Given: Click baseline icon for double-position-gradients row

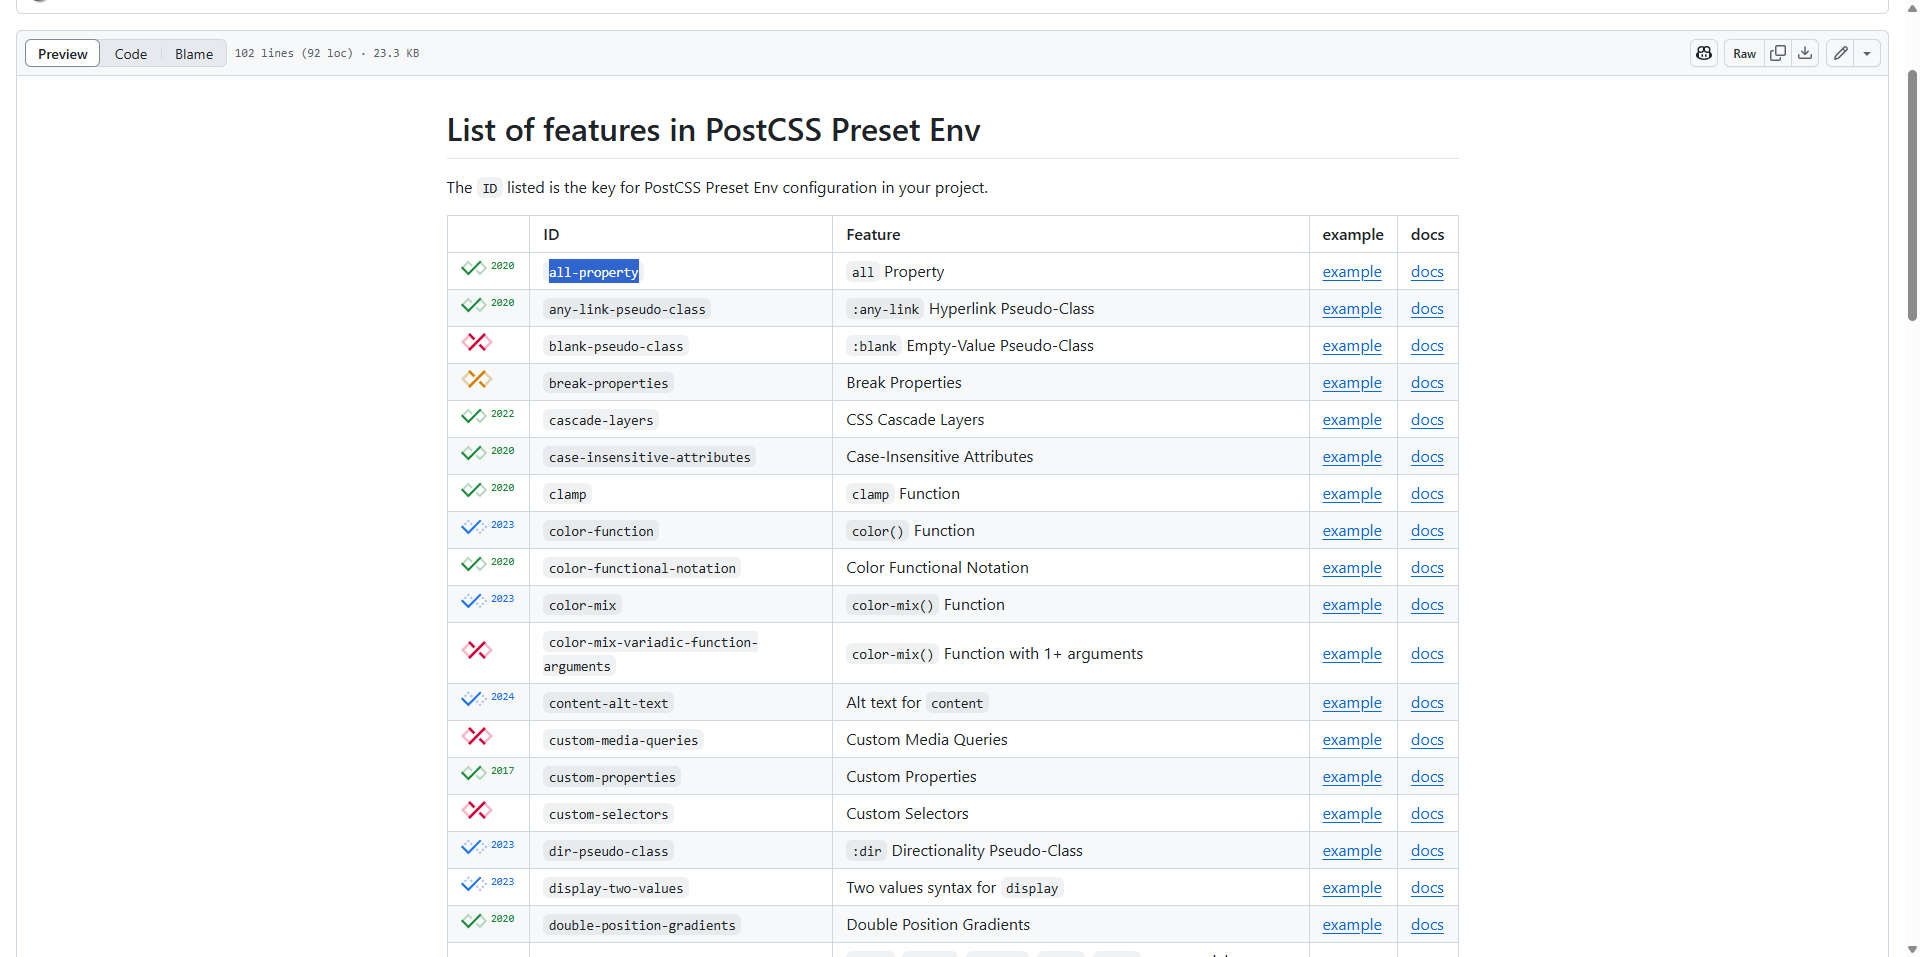Looking at the screenshot, I should point(487,921).
